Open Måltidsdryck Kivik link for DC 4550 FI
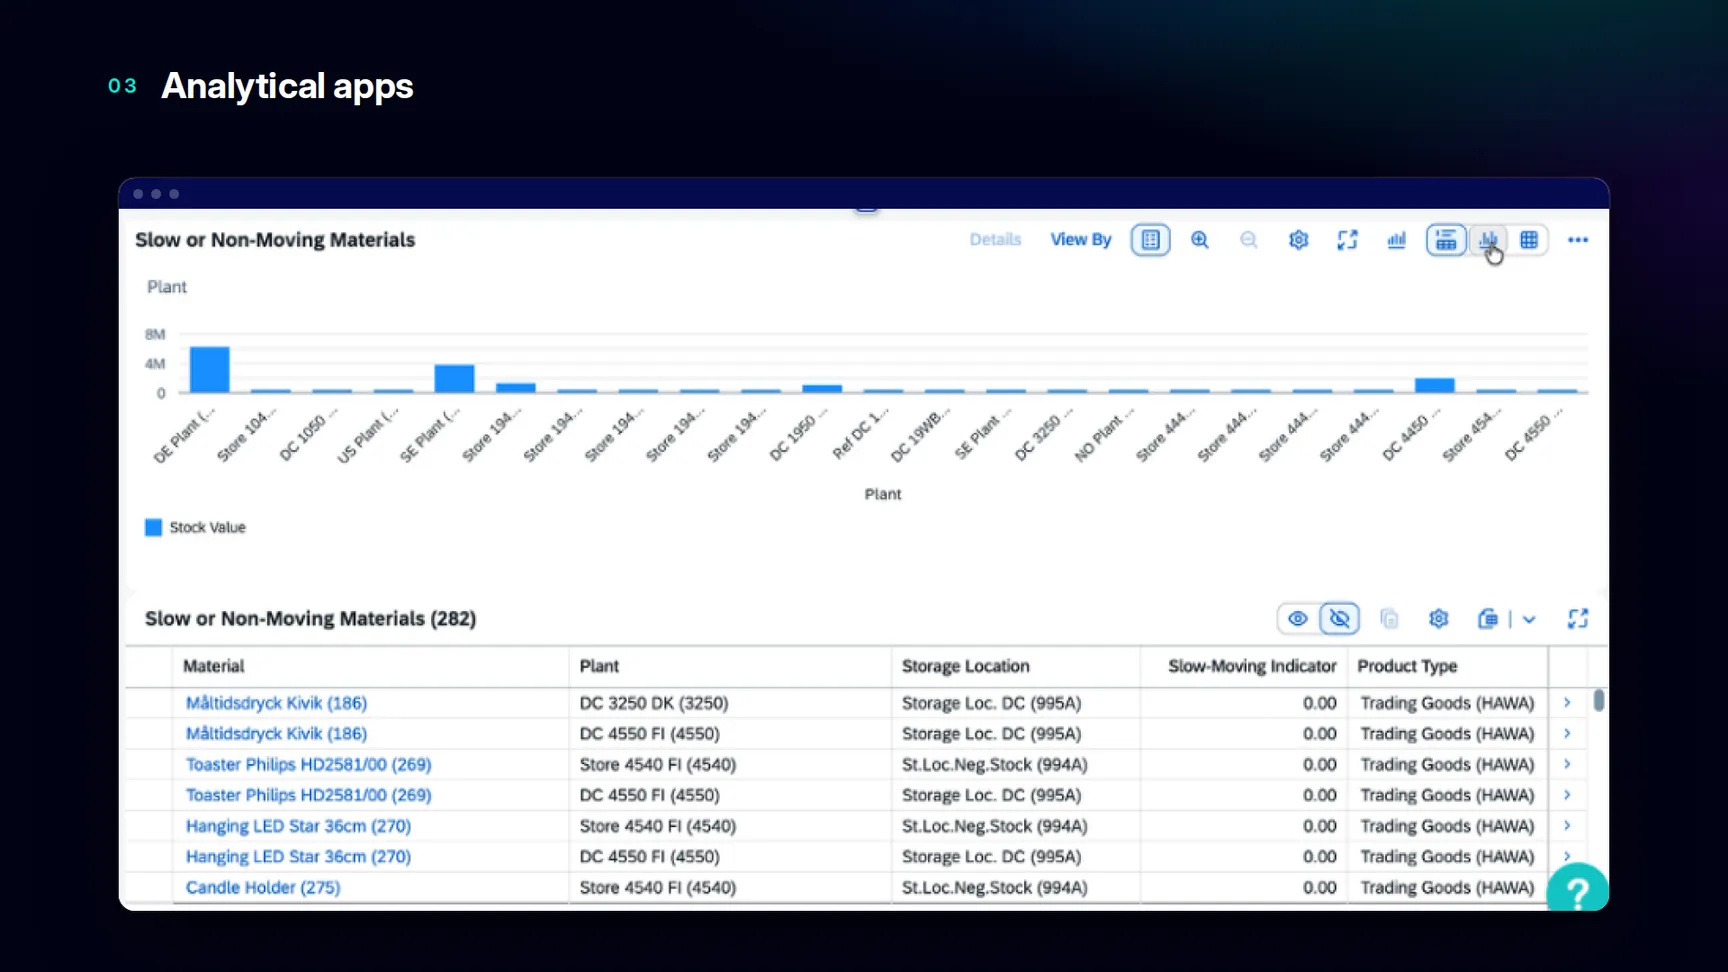1728x972 pixels. pyautogui.click(x=276, y=734)
